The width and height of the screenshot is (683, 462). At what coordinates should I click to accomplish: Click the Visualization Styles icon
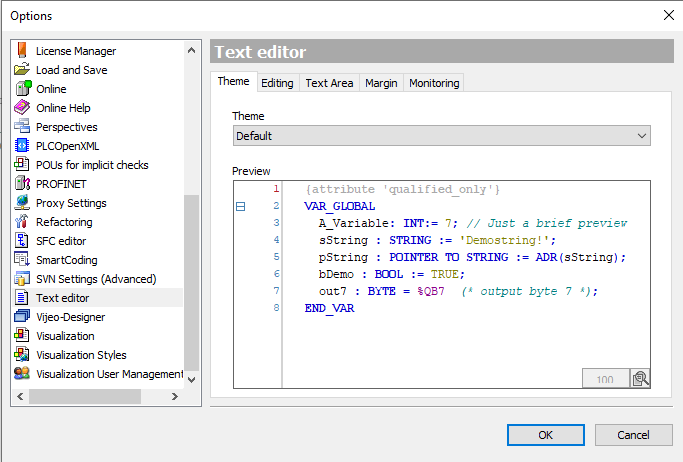click(22, 355)
